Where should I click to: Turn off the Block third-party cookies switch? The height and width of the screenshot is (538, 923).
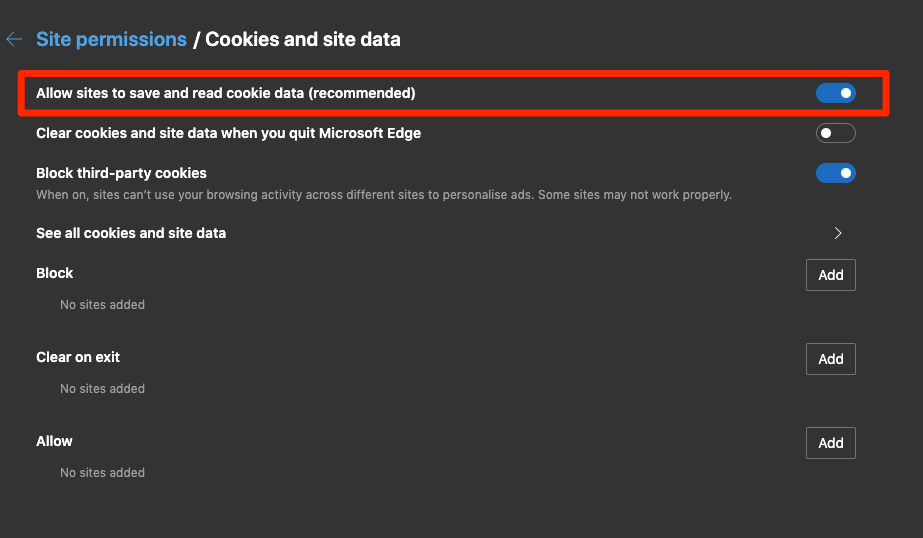click(x=835, y=173)
